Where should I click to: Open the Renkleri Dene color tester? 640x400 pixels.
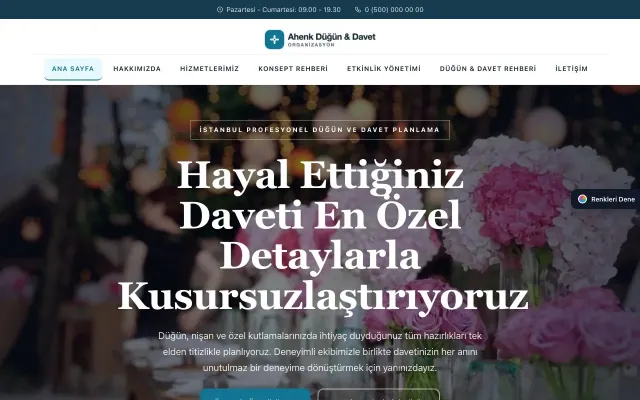606,199
